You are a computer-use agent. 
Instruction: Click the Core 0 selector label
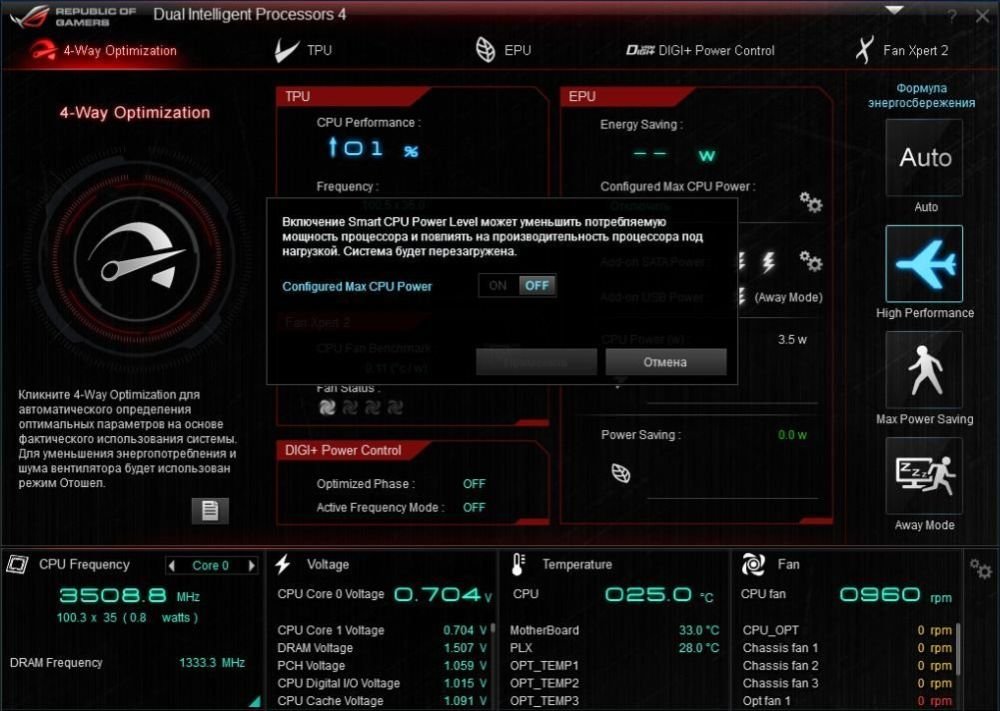coord(210,565)
